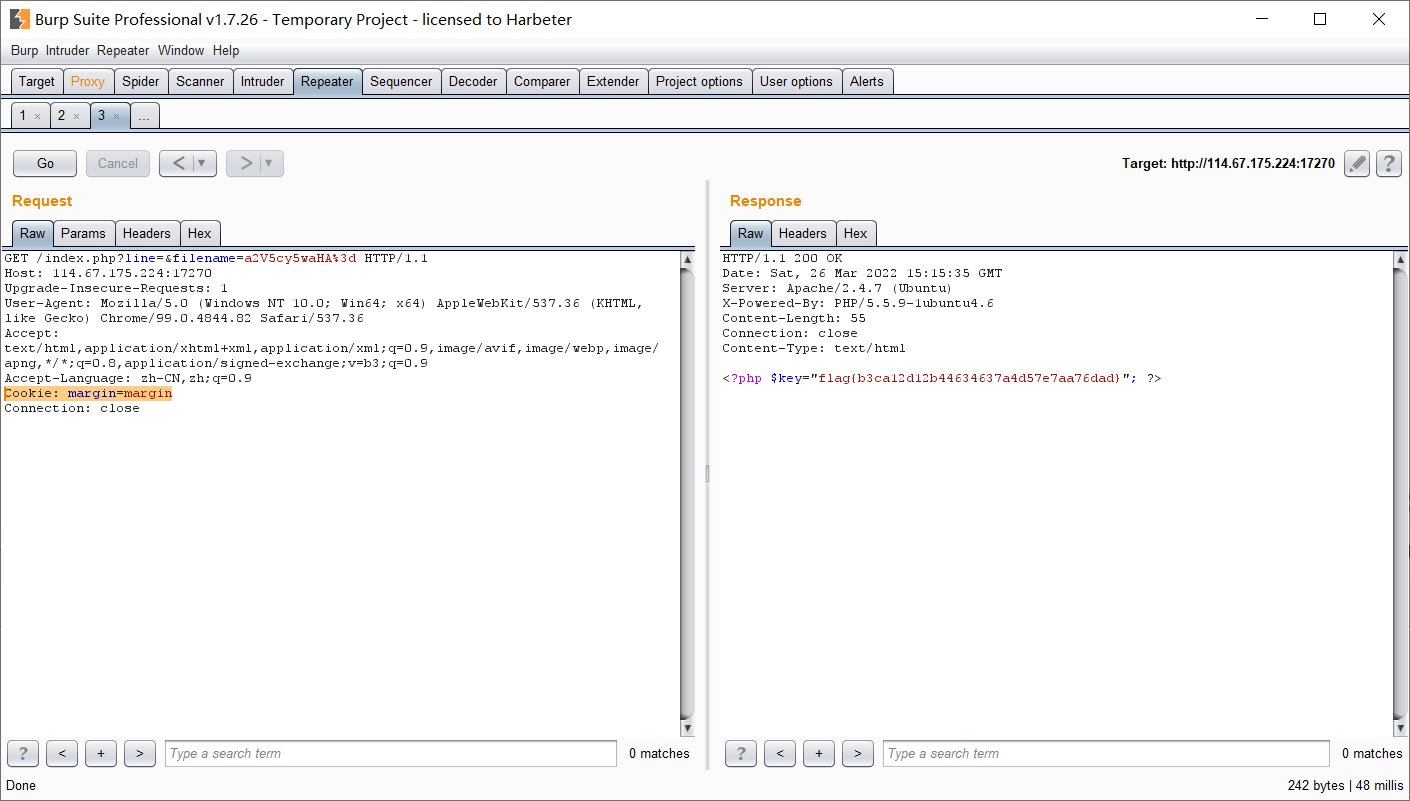Open the Project options tab
The height and width of the screenshot is (801, 1410).
pyautogui.click(x=699, y=82)
